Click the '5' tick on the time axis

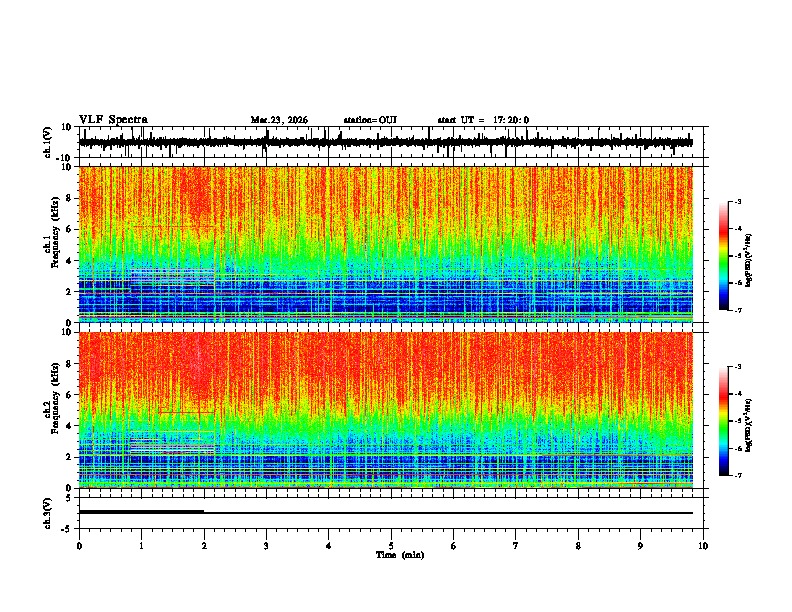(x=391, y=546)
